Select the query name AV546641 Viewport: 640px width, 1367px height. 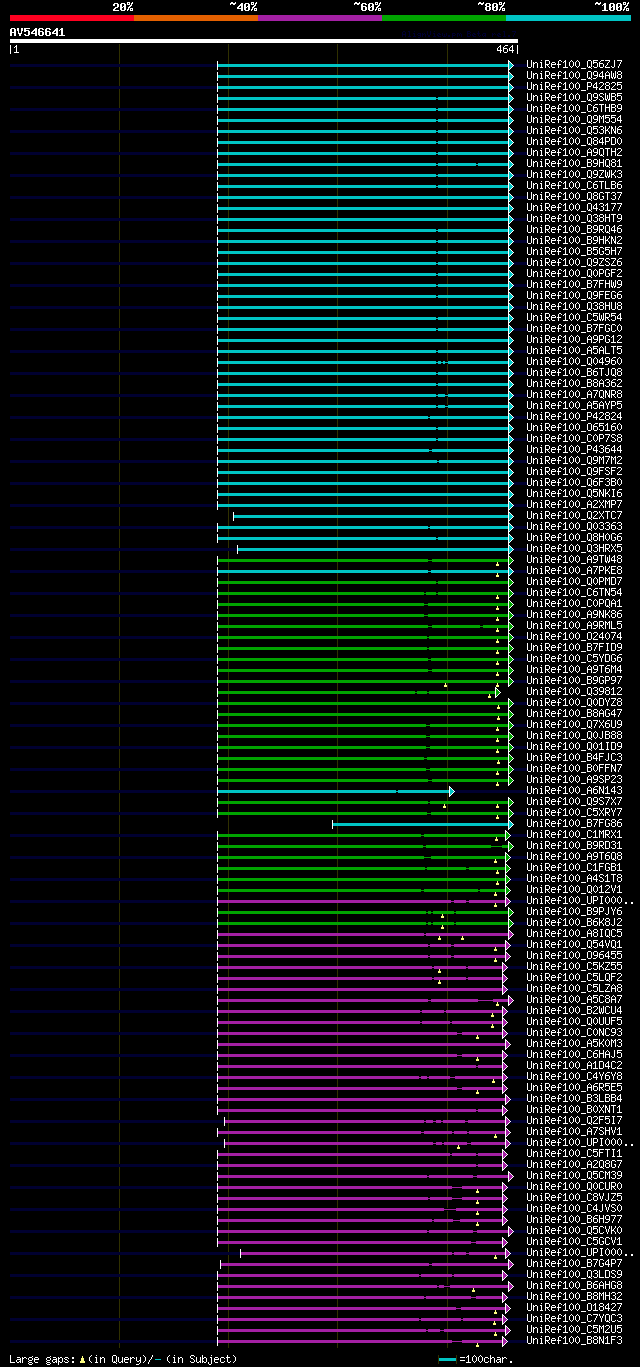(x=38, y=32)
